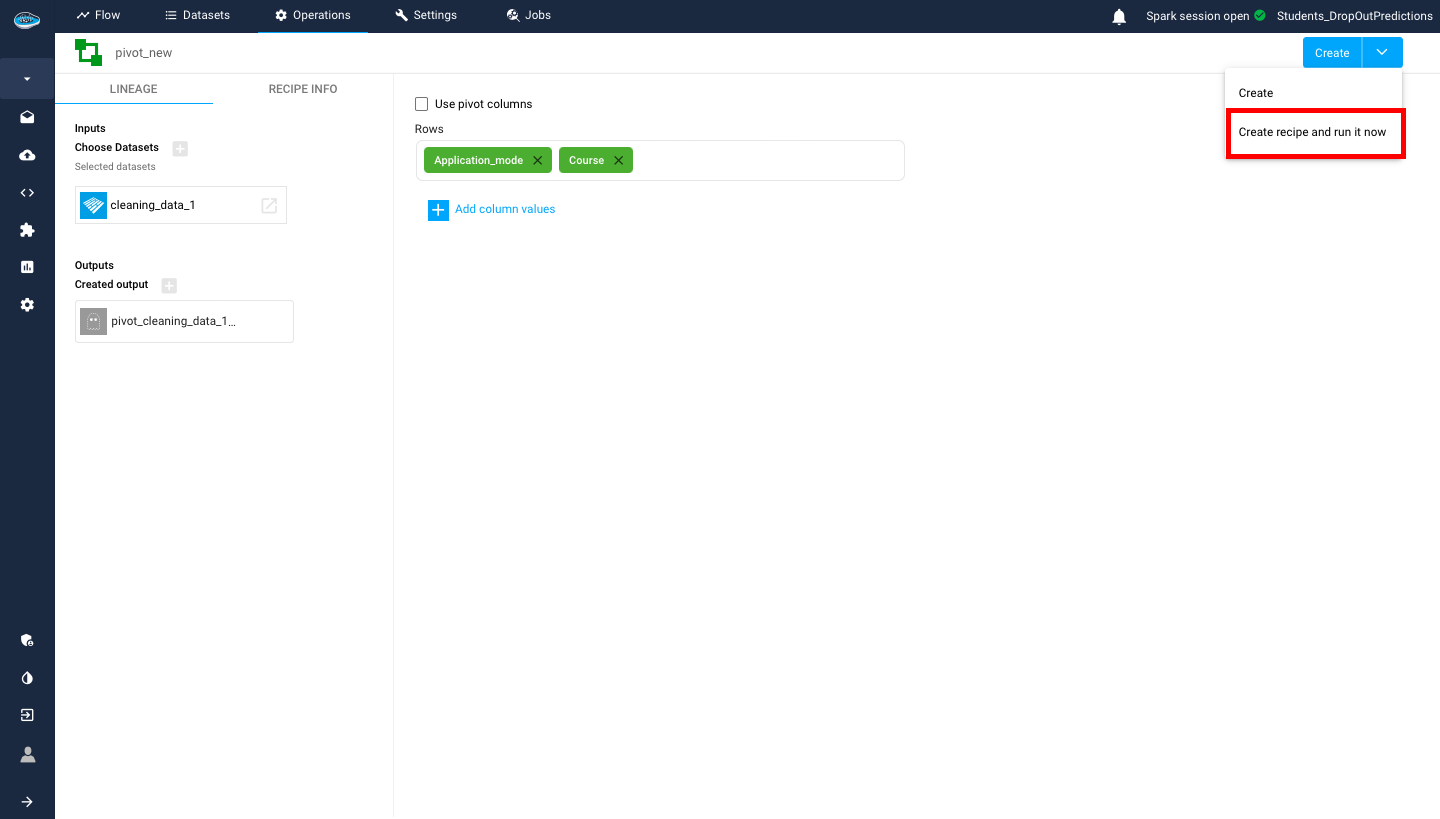1440x819 pixels.
Task: Click the notification bell icon
Action: click(1119, 16)
